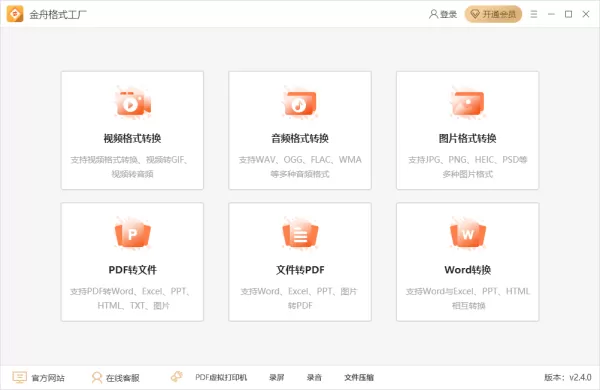600x390 pixels.
Task: Click the picture icon for 图片格式转换
Action: point(468,103)
